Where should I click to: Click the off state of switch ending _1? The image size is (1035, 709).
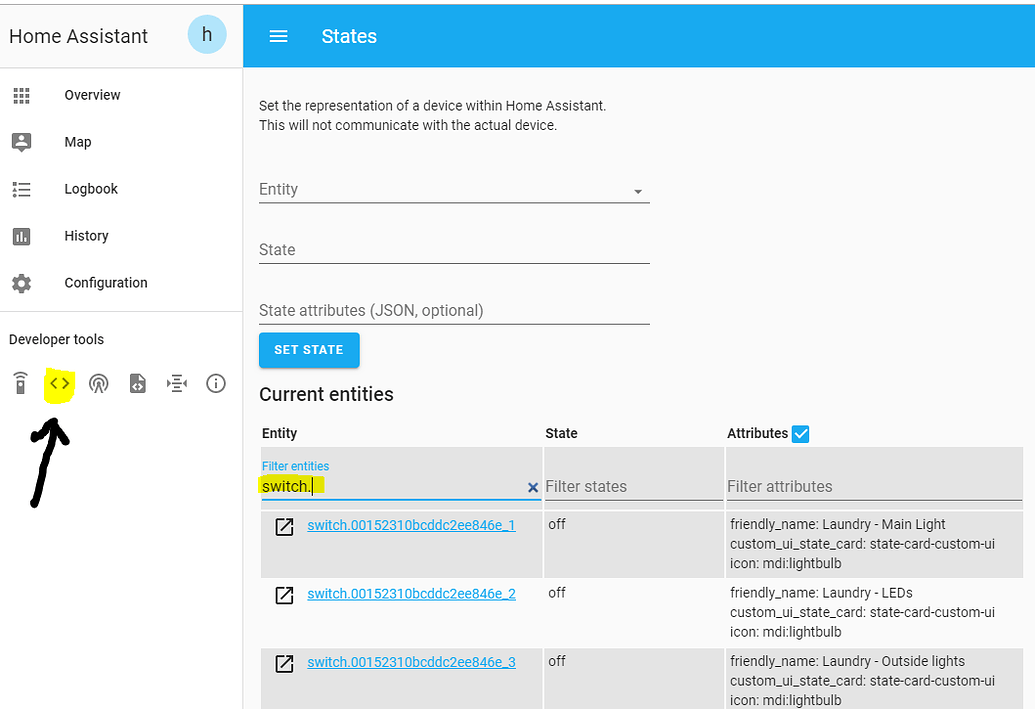pos(557,524)
